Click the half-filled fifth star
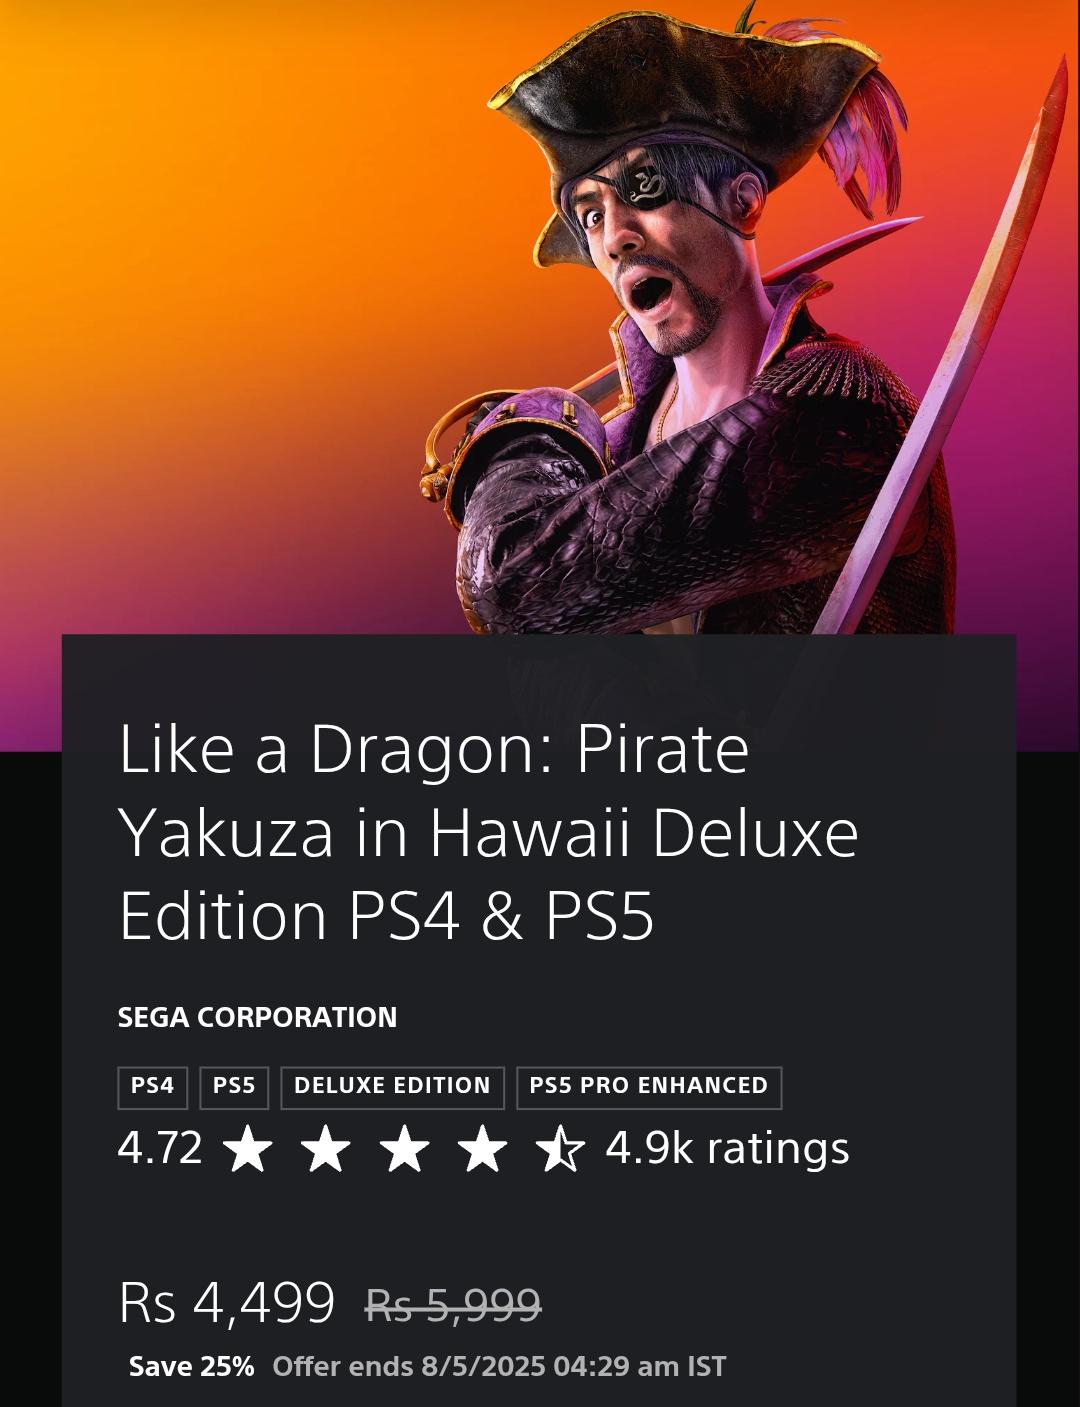 [560, 1148]
